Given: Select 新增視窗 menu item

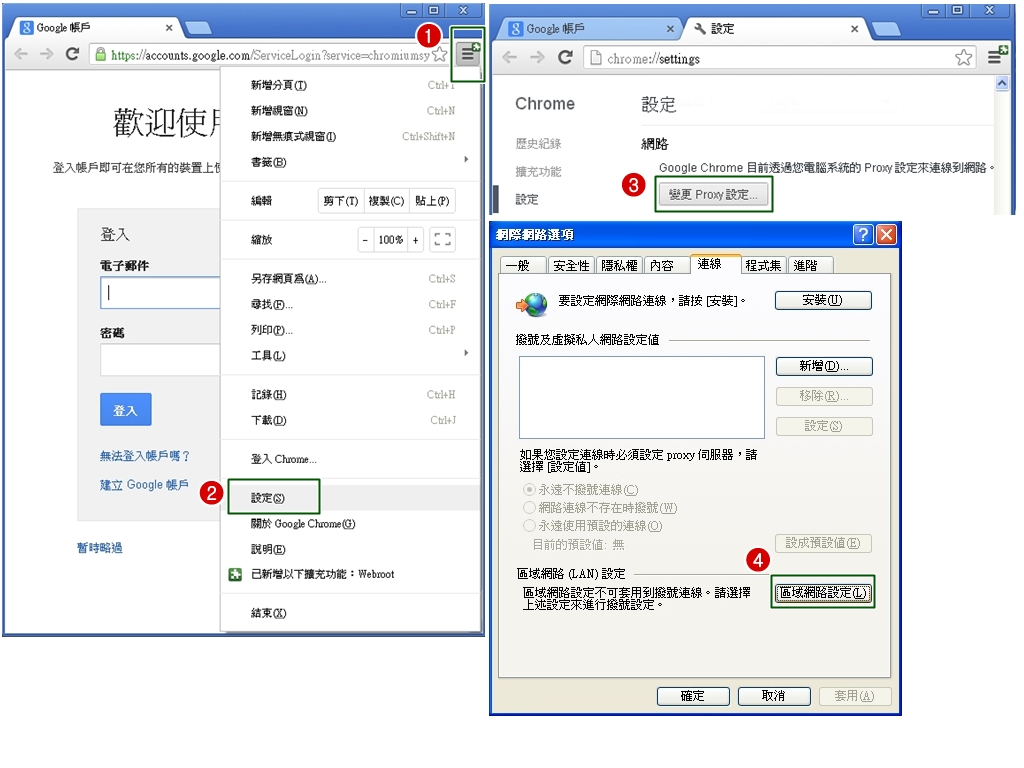Looking at the screenshot, I should (351, 110).
